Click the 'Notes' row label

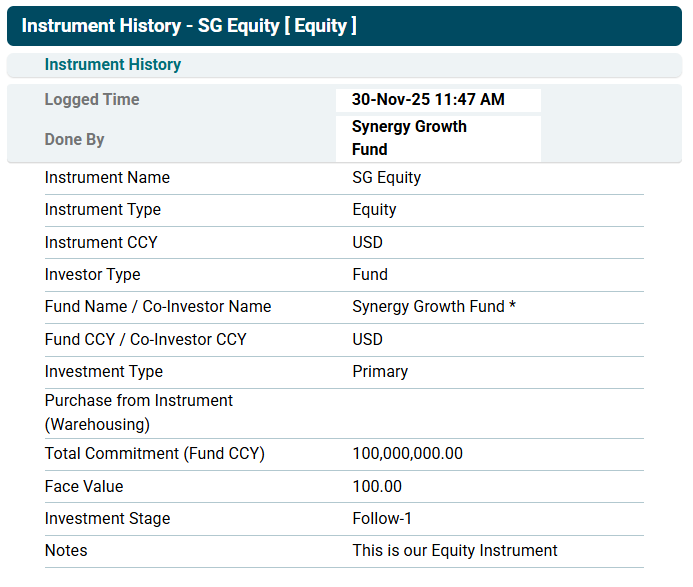(66, 551)
